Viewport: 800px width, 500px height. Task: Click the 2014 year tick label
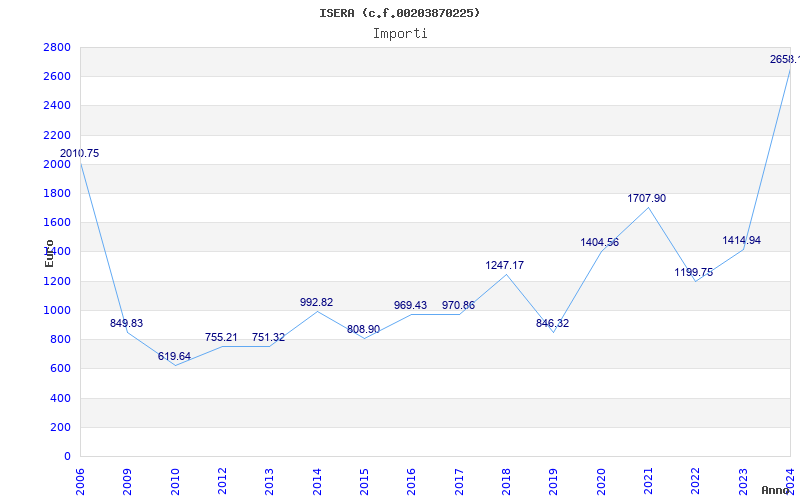[x=317, y=482]
